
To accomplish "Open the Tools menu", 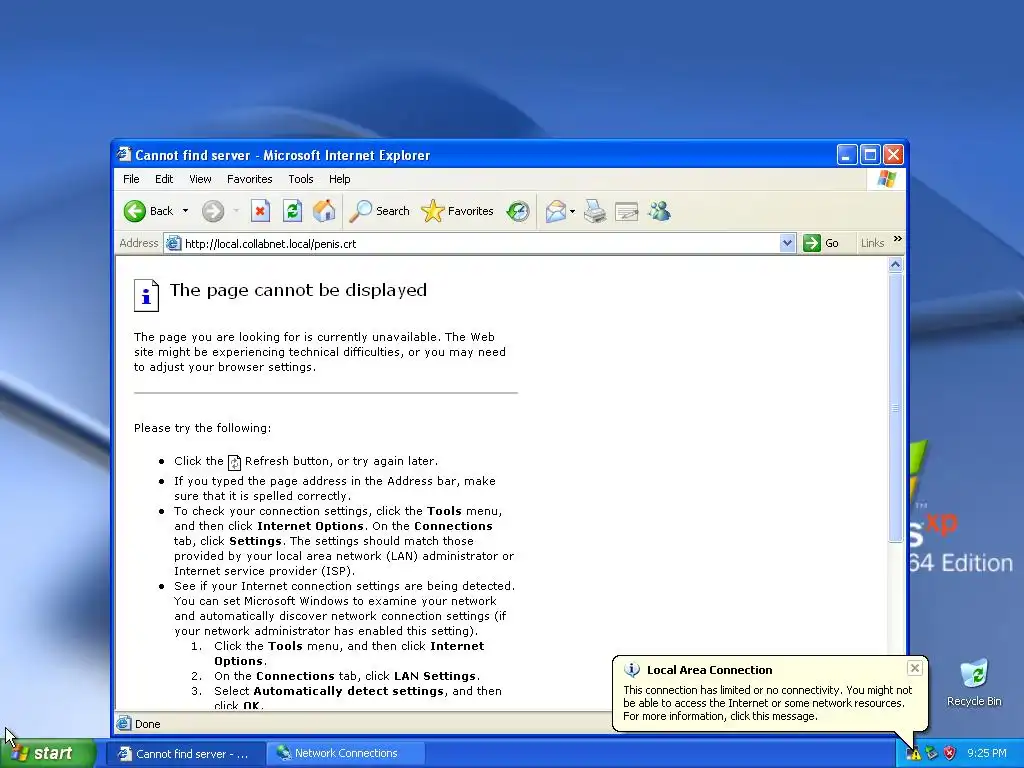I will click(300, 179).
